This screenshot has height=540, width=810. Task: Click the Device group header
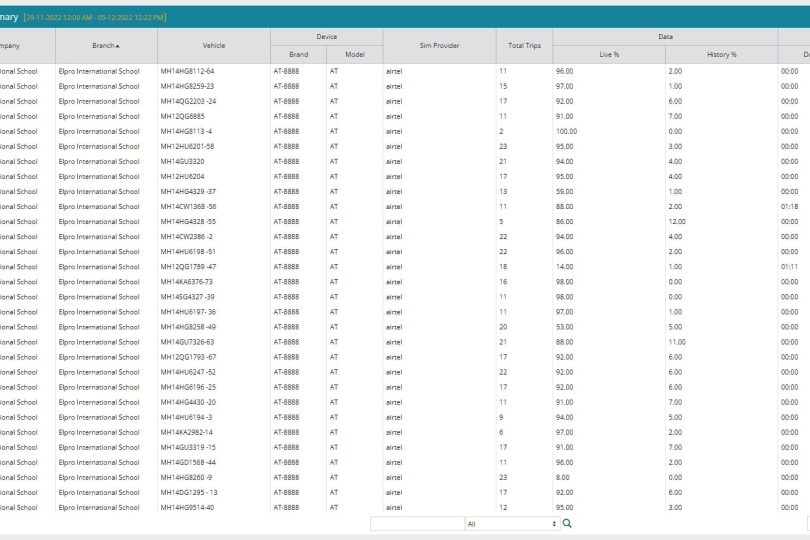click(x=326, y=36)
